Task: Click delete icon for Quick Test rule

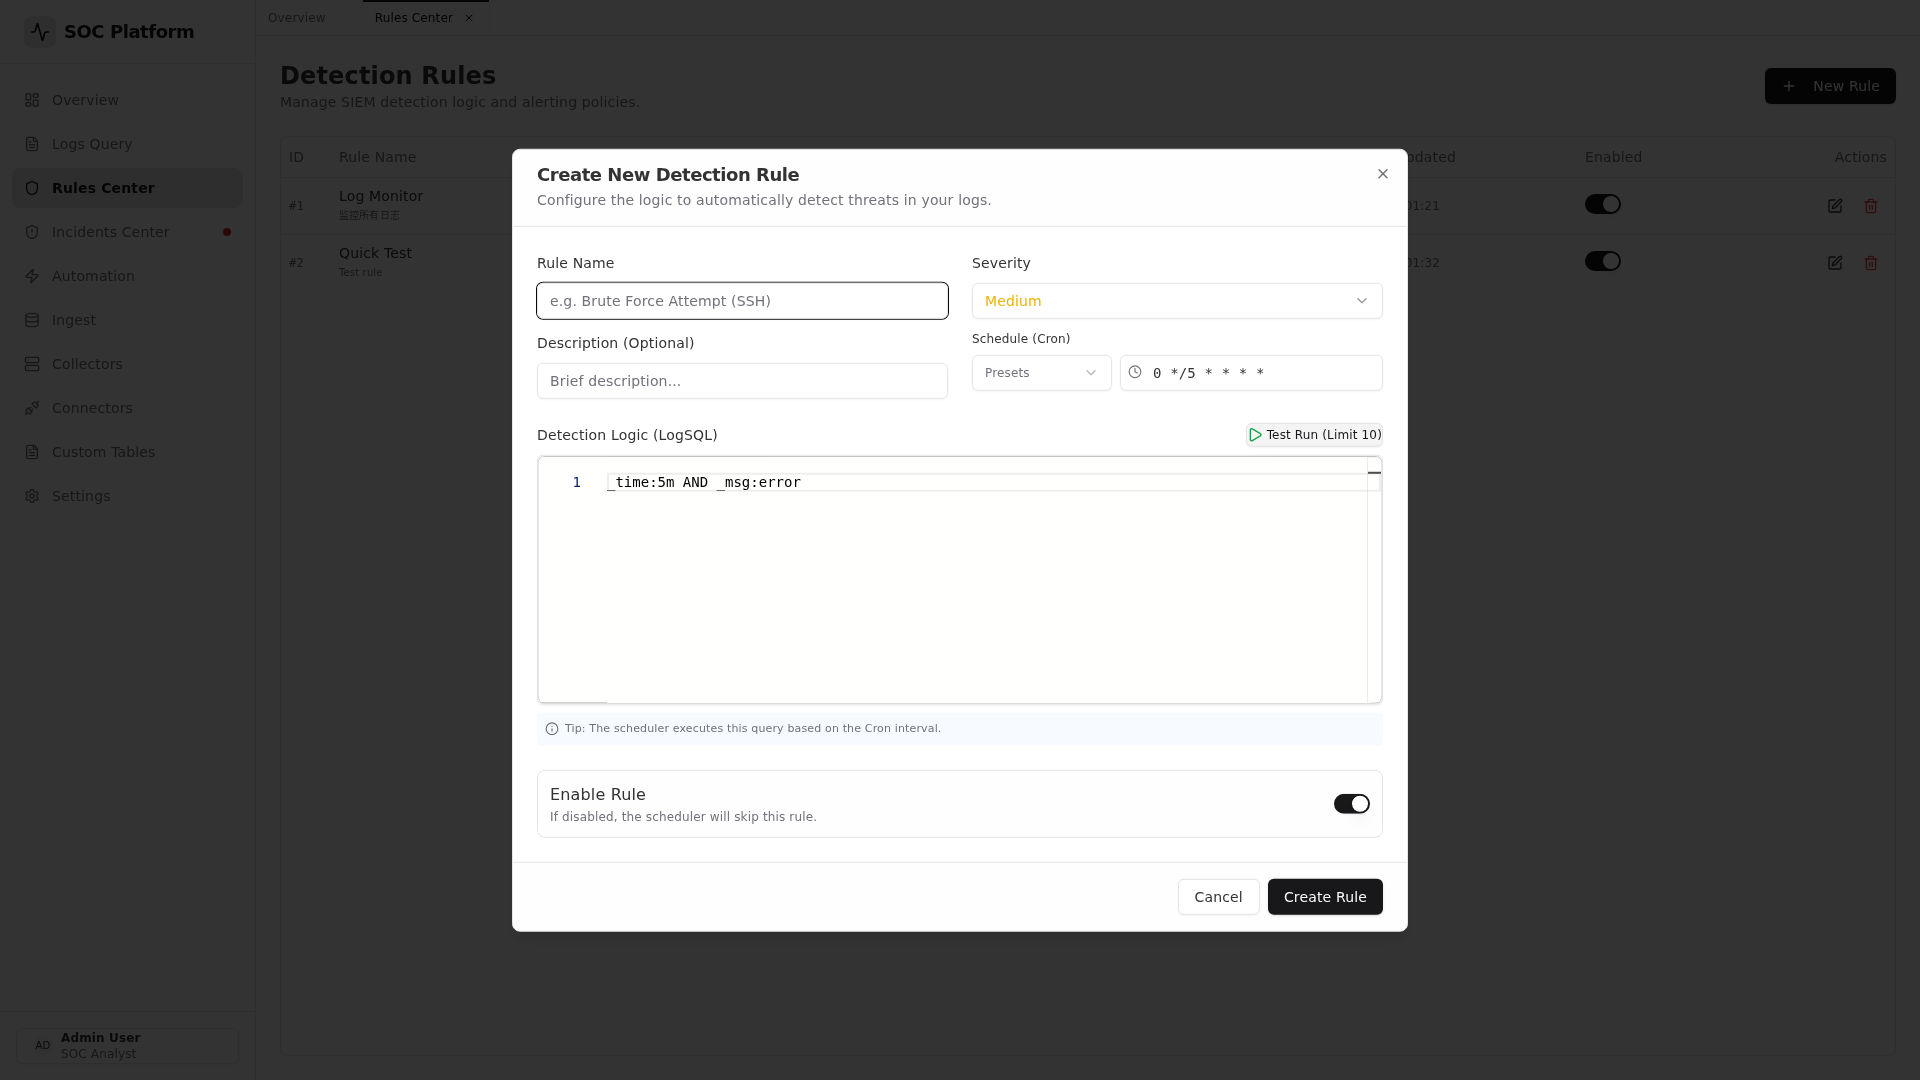Action: [1871, 263]
